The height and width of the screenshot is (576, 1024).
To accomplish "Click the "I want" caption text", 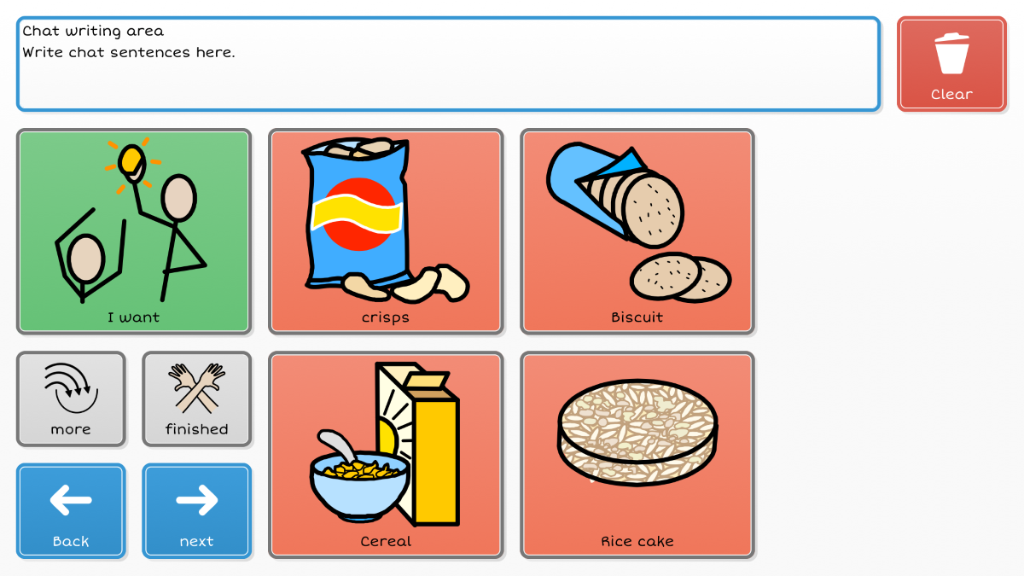I will [133, 317].
